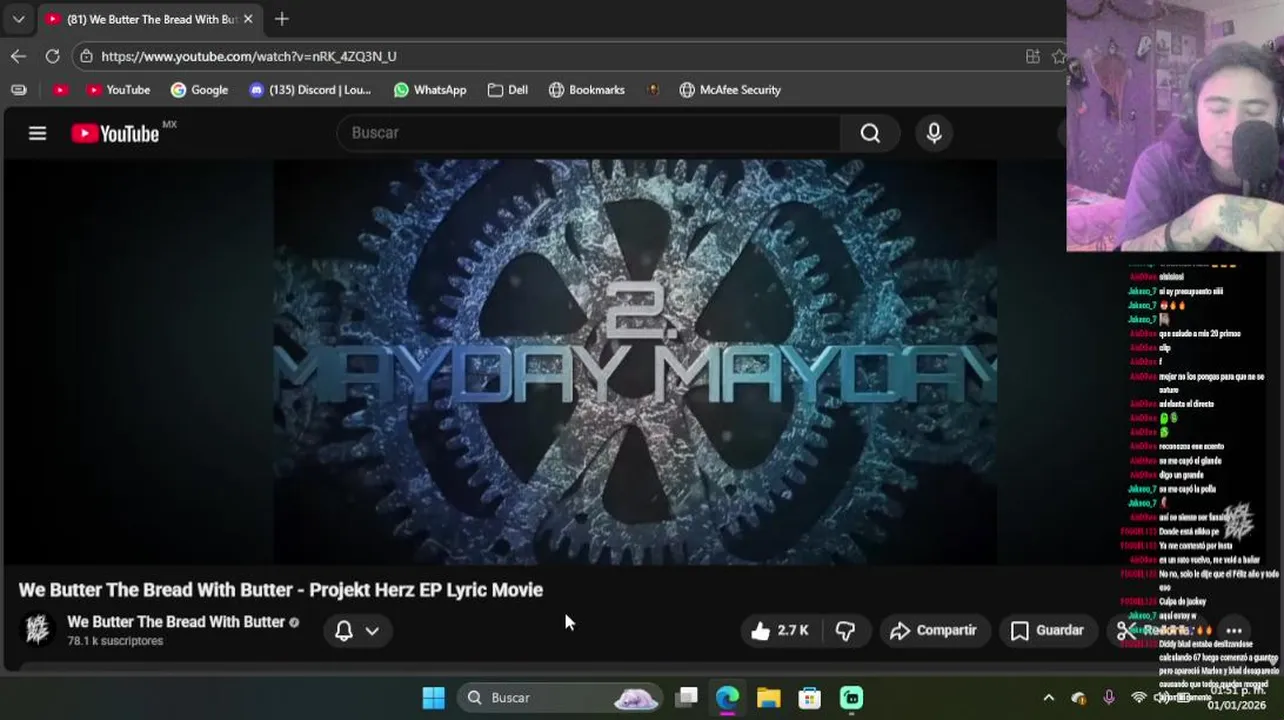Open the workspaces icon on bookmarks bar
1284x720 pixels.
point(19,90)
